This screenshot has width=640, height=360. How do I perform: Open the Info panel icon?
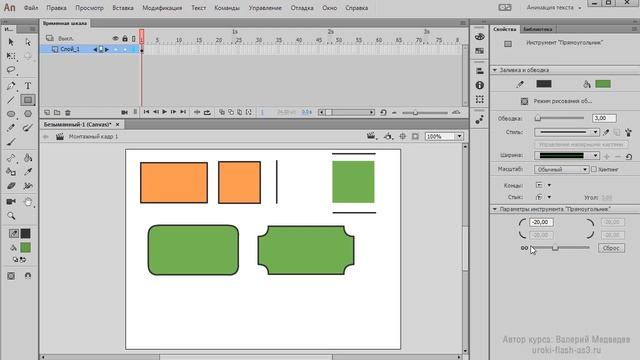[x=480, y=85]
